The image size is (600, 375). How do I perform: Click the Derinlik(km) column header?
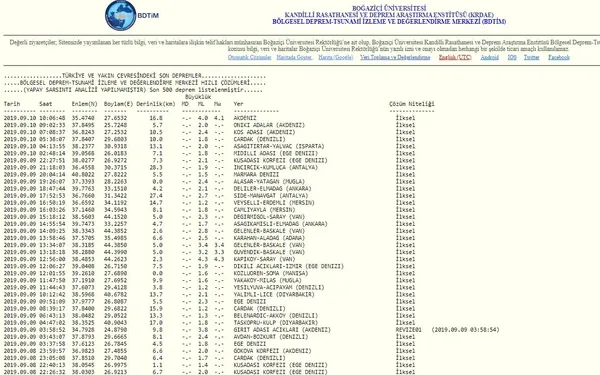click(x=156, y=104)
